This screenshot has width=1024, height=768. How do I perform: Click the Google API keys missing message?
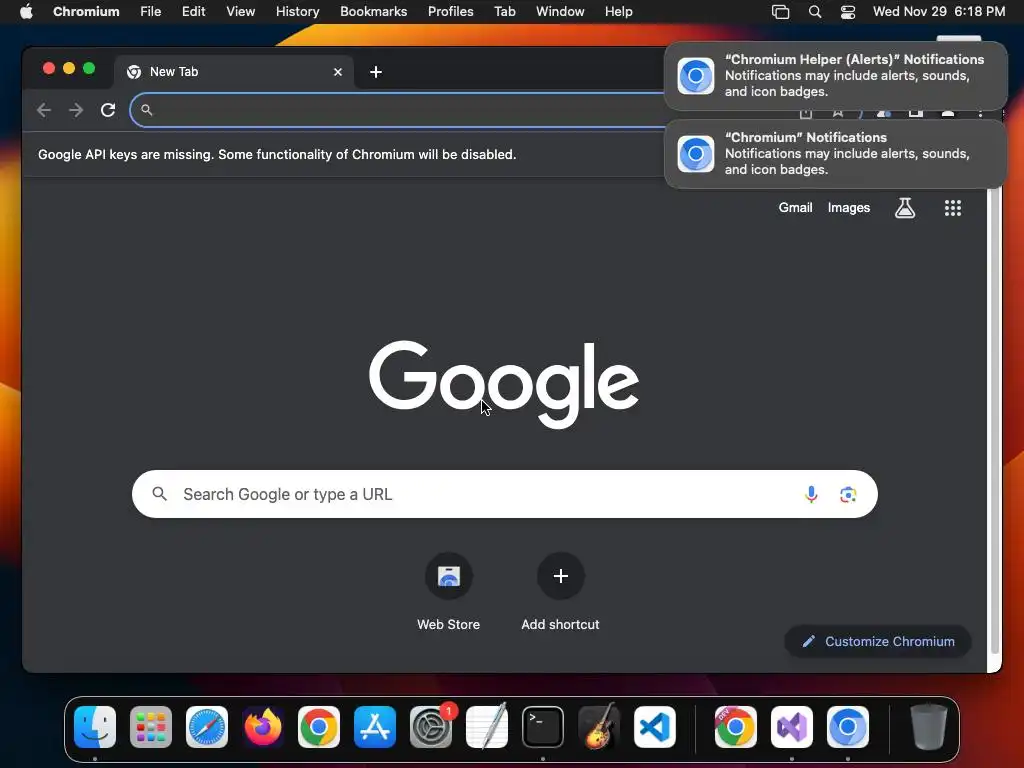(277, 155)
